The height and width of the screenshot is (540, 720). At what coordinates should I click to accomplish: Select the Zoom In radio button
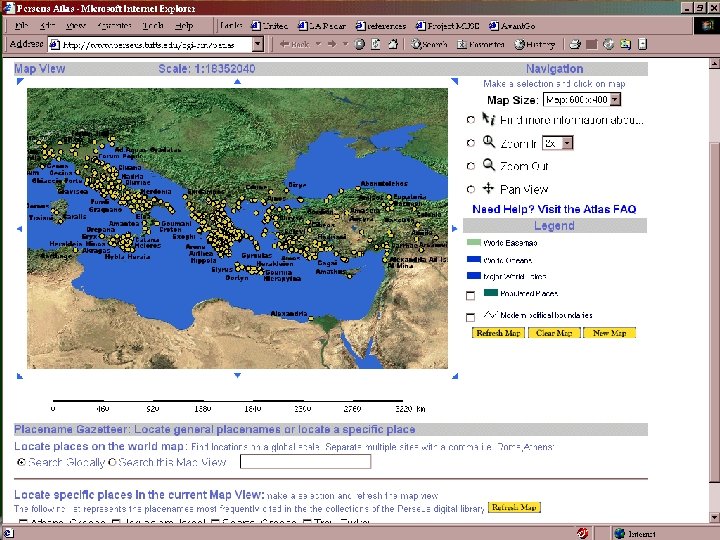click(x=471, y=143)
